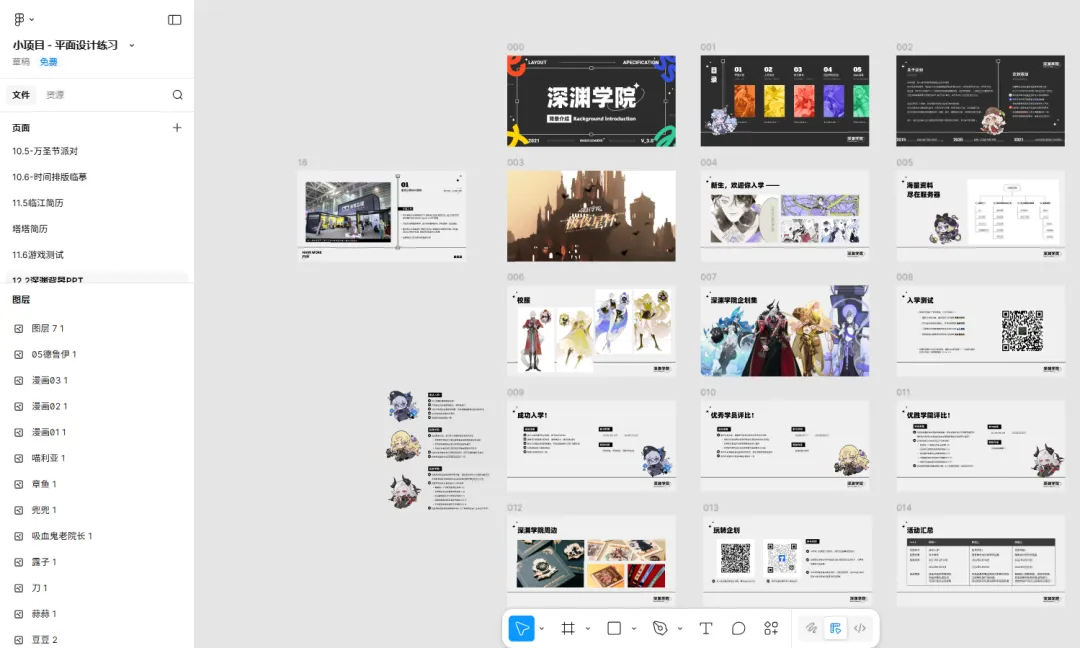Image resolution: width=1080 pixels, height=648 pixels.
Task: Switch to Design mode in the toolbar
Action: [835, 628]
